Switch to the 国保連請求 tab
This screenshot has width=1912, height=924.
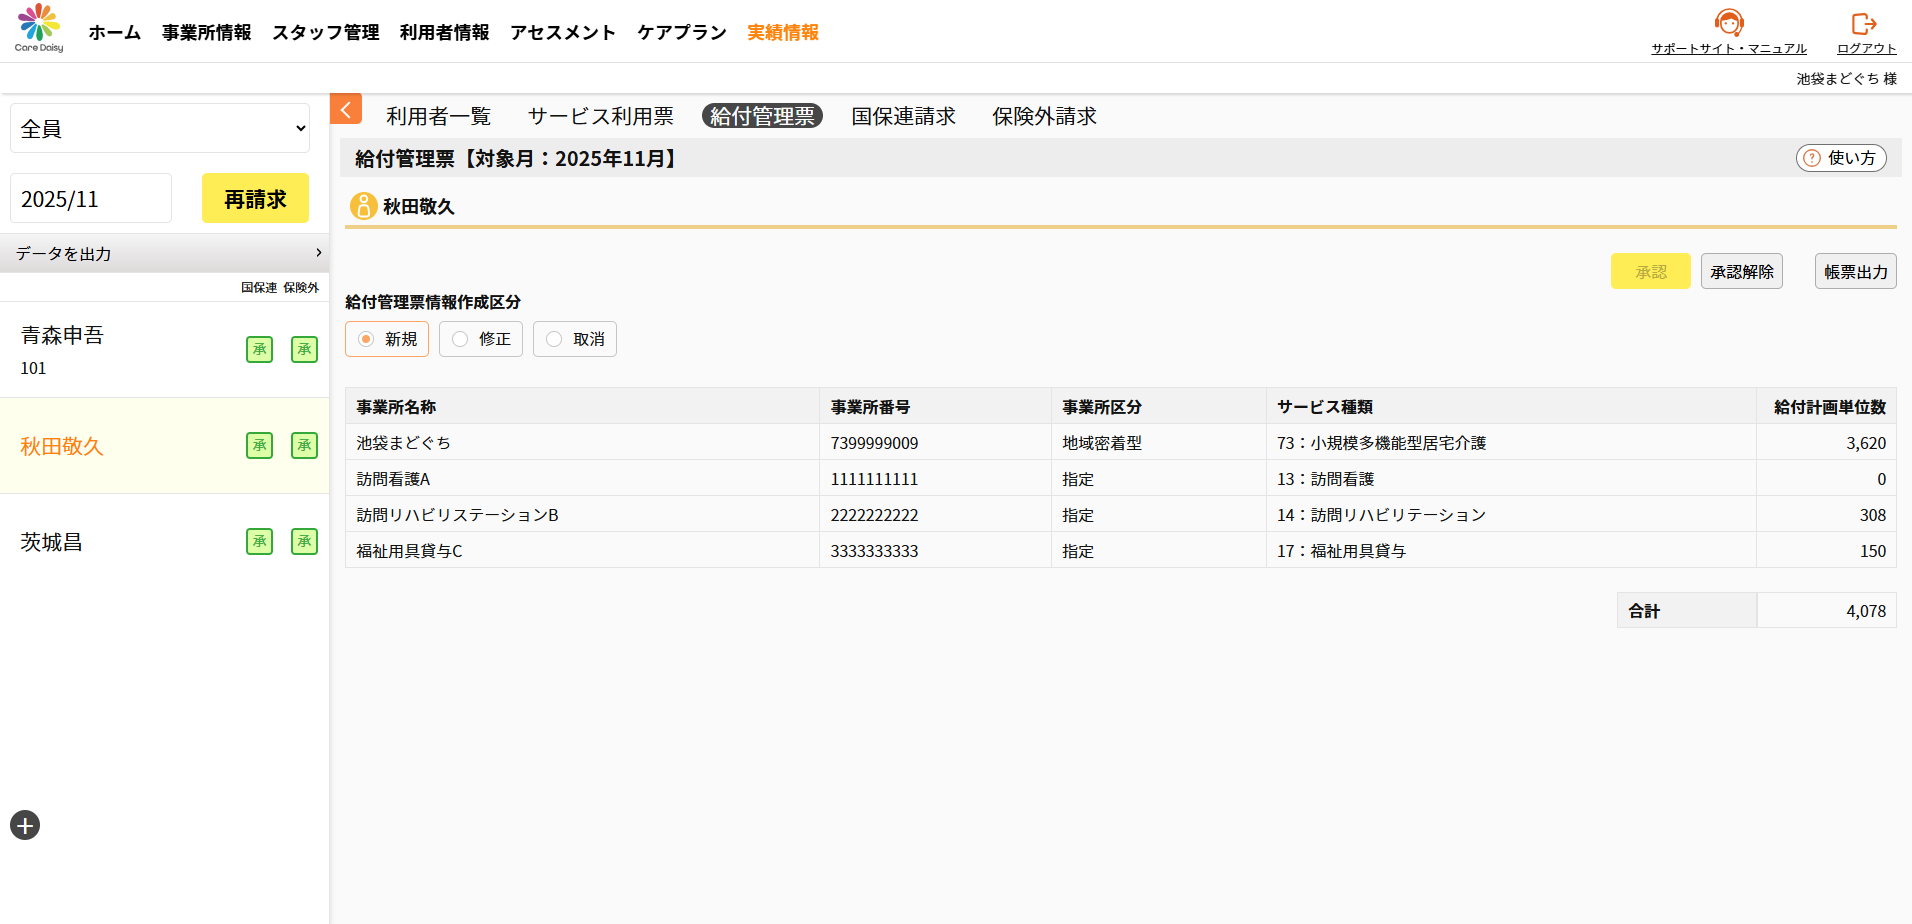(x=903, y=116)
